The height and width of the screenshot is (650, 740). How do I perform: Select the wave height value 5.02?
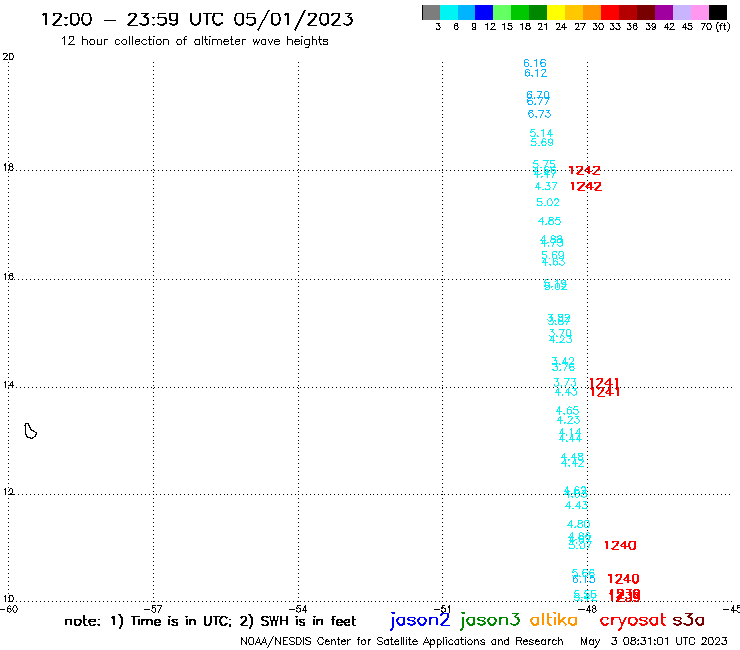click(x=548, y=202)
